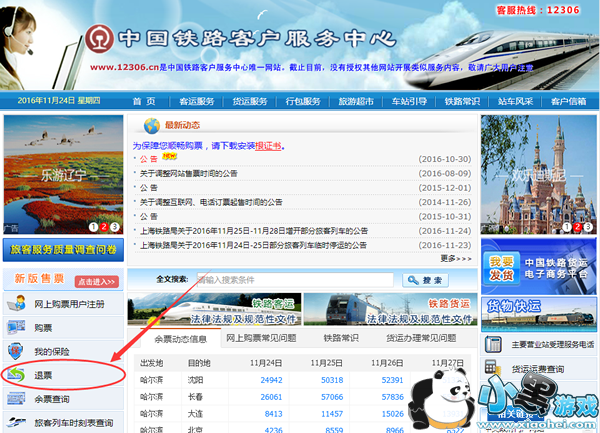
Task: Open 网上购票用户注册 link
Action: point(69,304)
